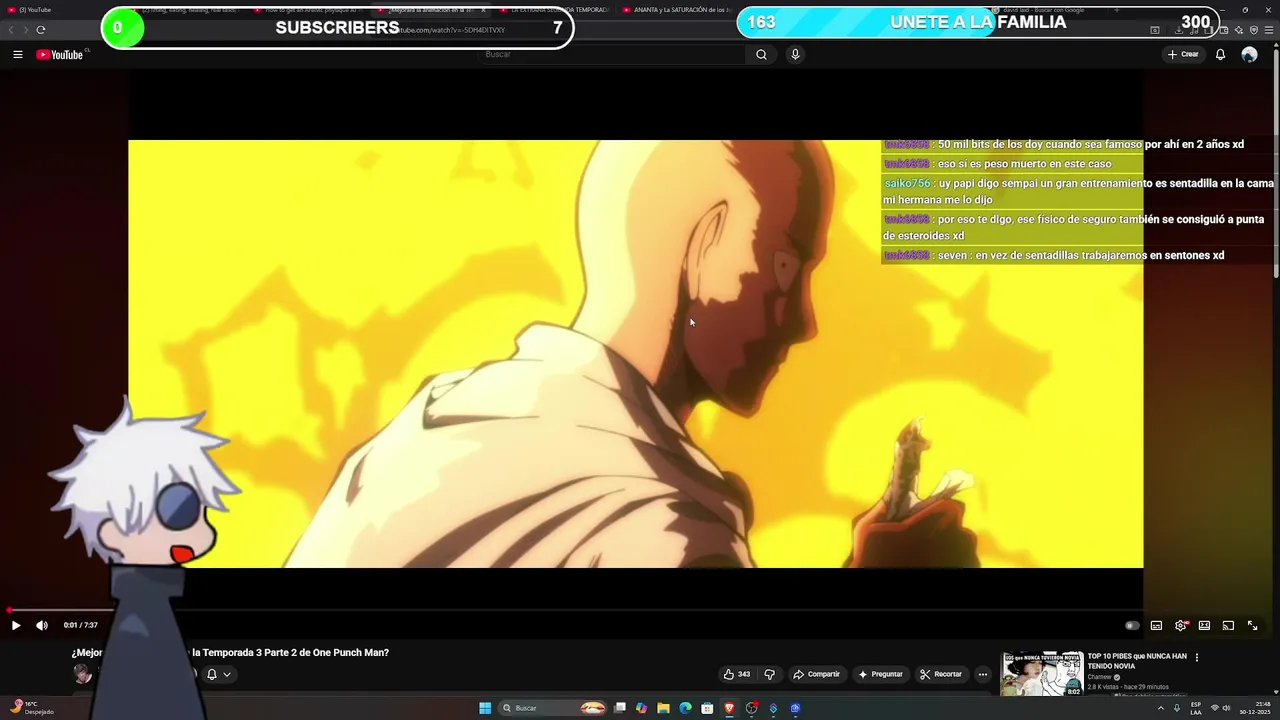Screen dimensions: 1280x720
Task: Open Microsoft Edge from the taskbar
Action: coord(685,708)
